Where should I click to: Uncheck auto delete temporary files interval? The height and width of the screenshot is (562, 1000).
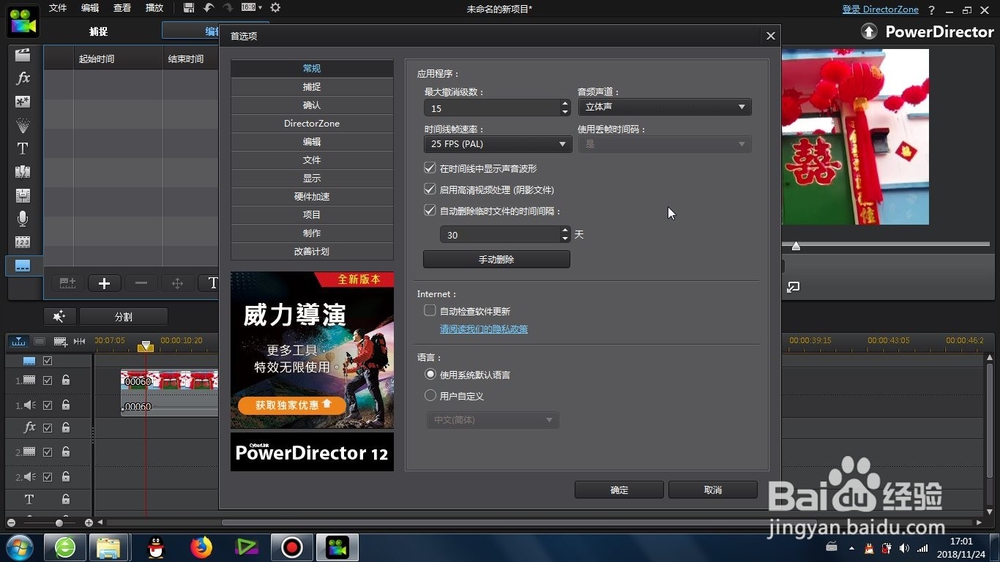[430, 210]
